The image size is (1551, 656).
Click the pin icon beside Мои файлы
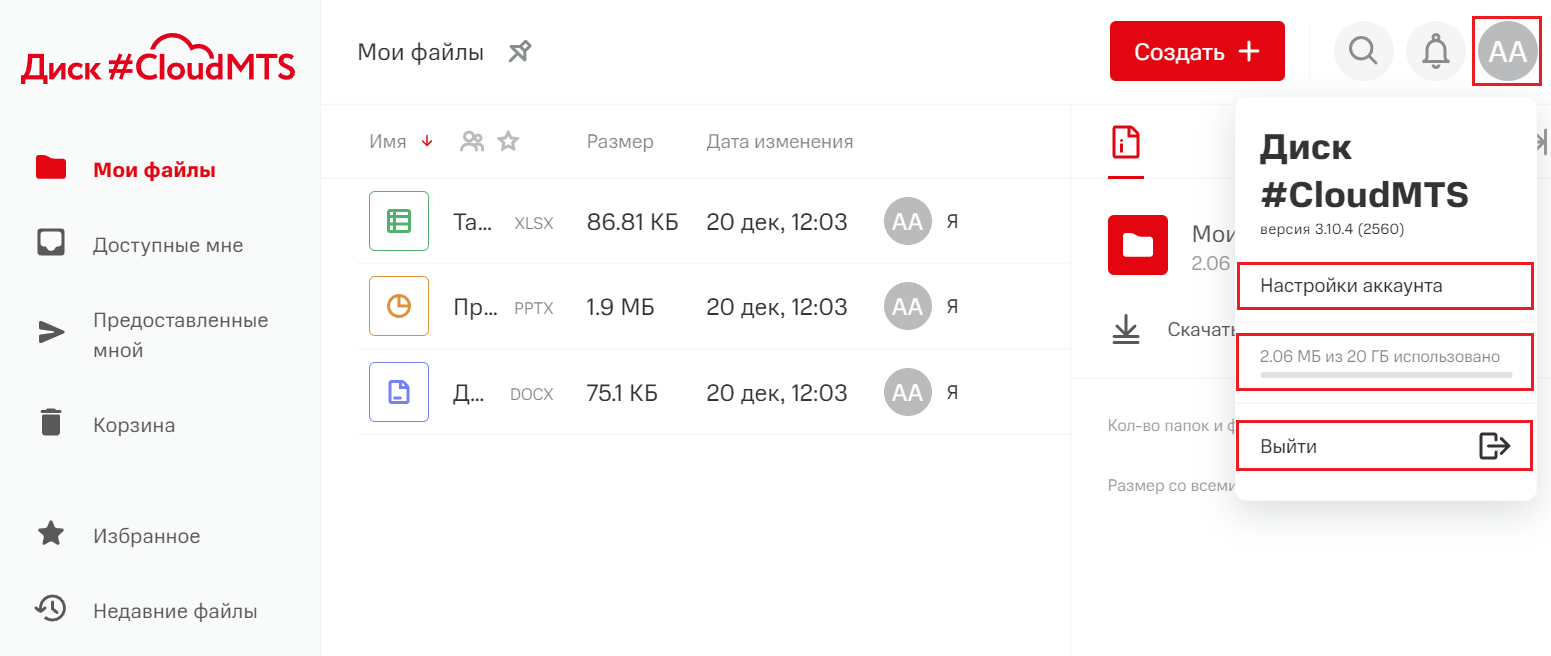point(519,52)
